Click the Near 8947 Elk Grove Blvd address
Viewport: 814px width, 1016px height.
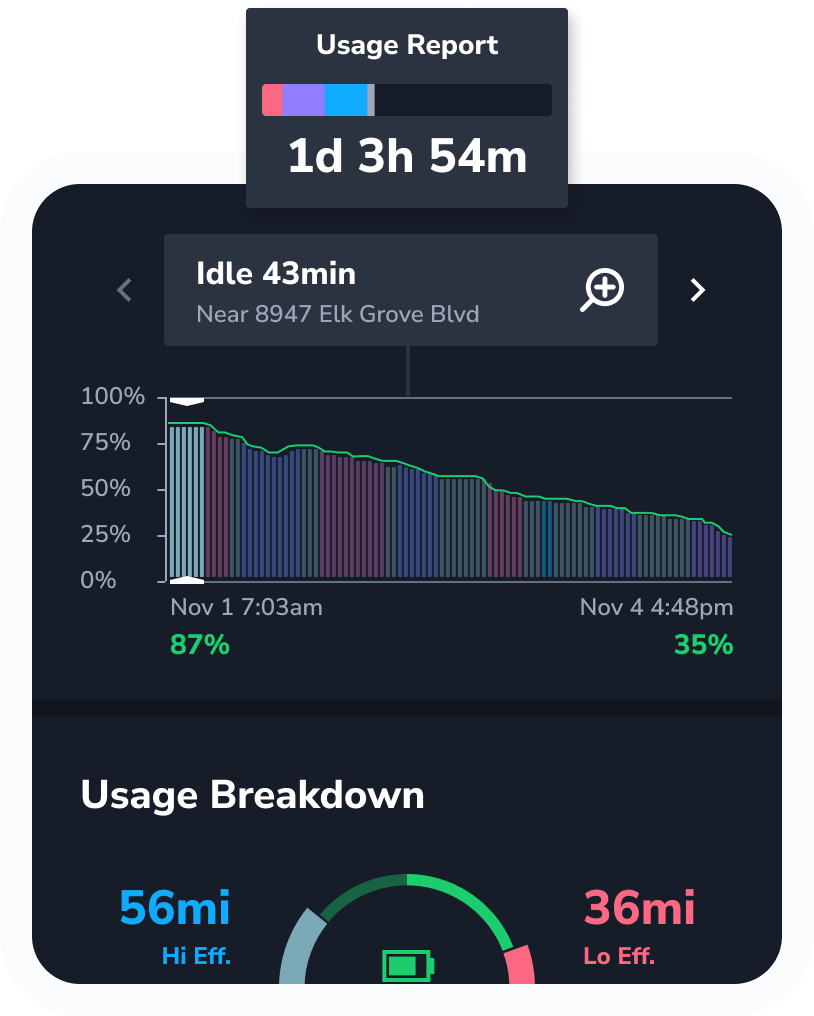point(337,314)
